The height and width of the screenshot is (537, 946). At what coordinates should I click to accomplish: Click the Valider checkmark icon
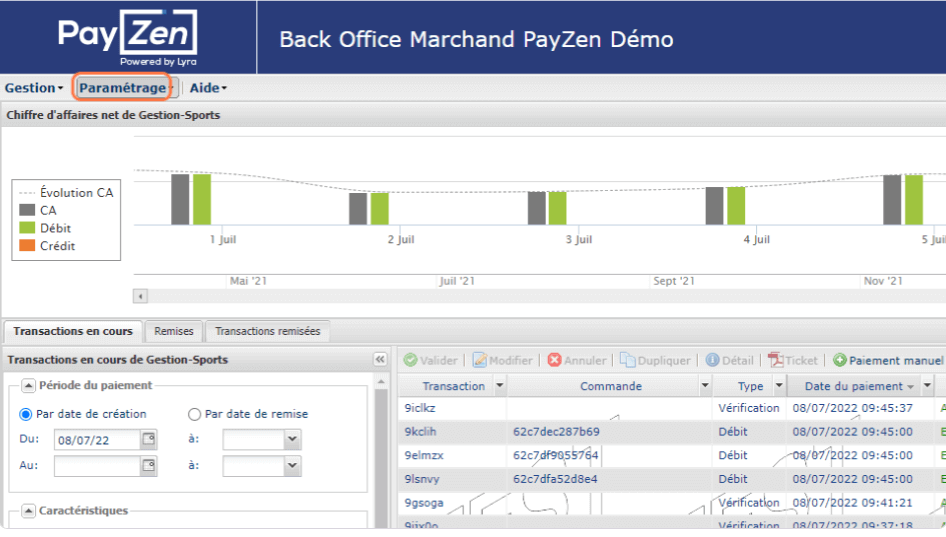(410, 360)
